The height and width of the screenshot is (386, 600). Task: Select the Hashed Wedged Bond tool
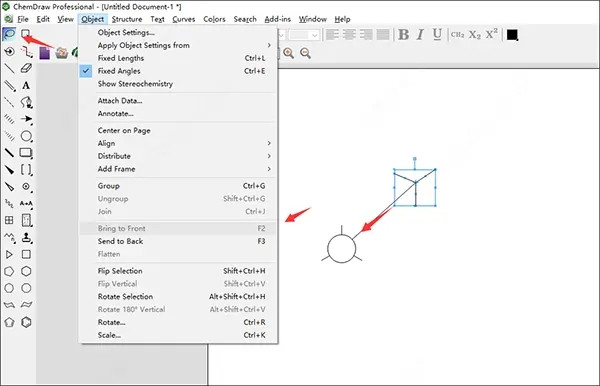(x=9, y=136)
